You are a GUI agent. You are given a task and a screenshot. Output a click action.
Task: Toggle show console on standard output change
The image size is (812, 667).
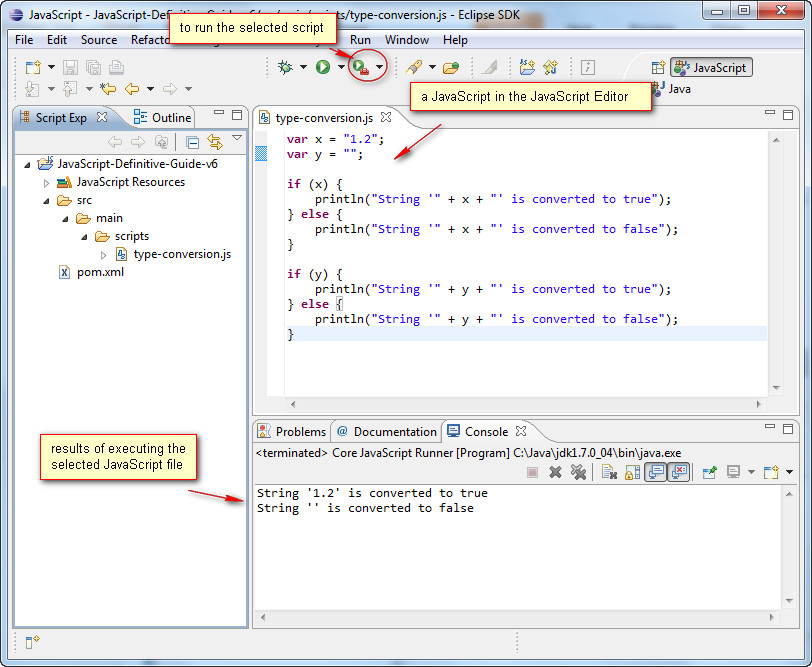pos(655,471)
